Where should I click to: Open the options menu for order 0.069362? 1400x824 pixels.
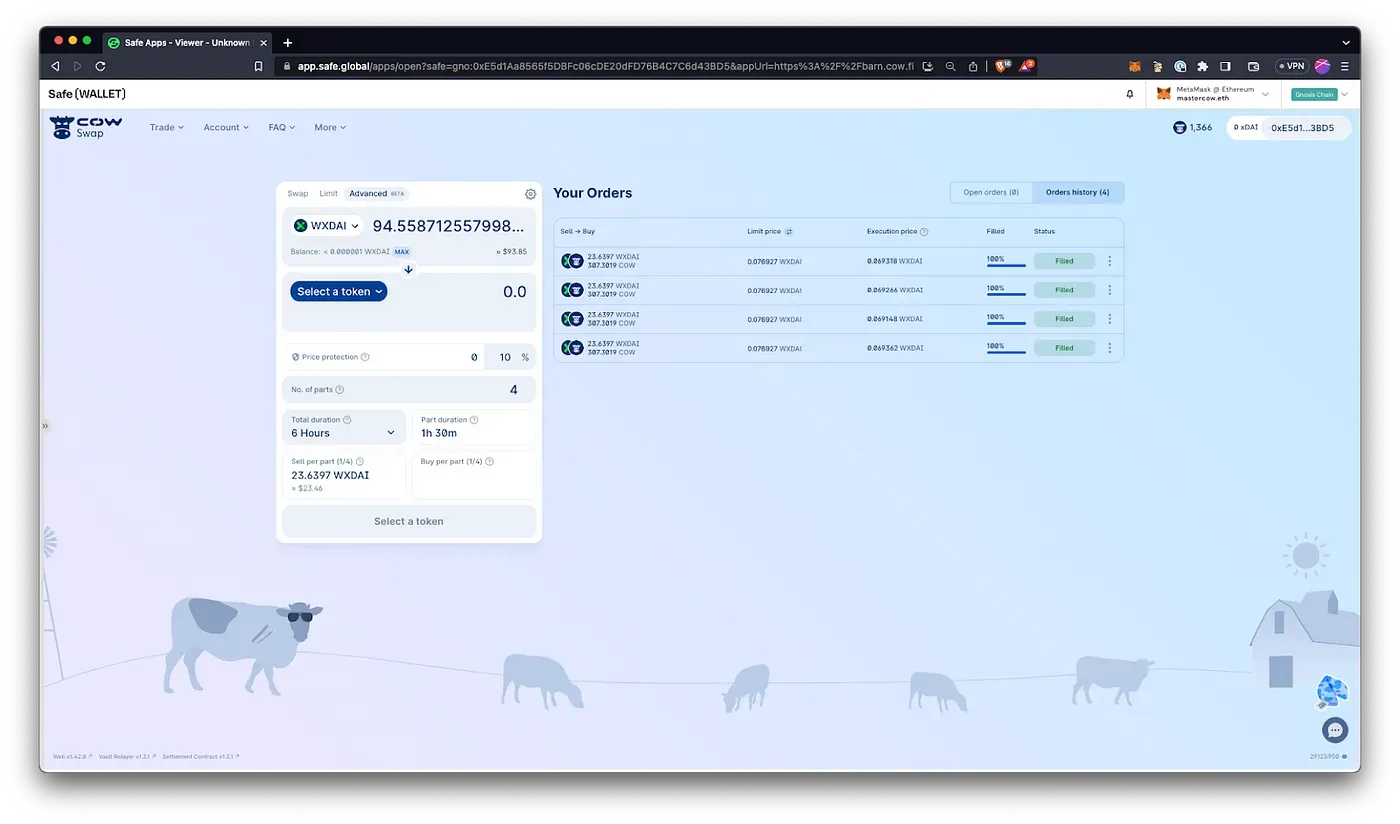(x=1109, y=348)
